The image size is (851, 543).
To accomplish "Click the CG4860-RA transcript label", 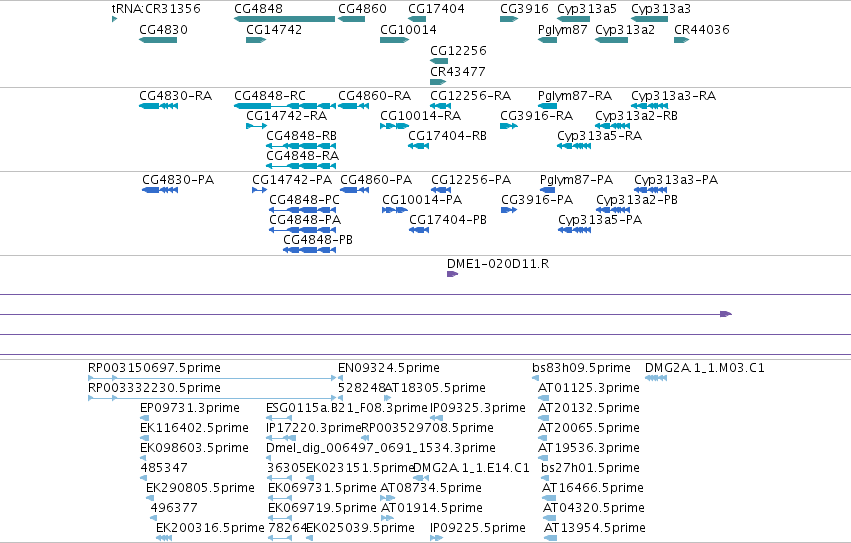I will point(374,96).
